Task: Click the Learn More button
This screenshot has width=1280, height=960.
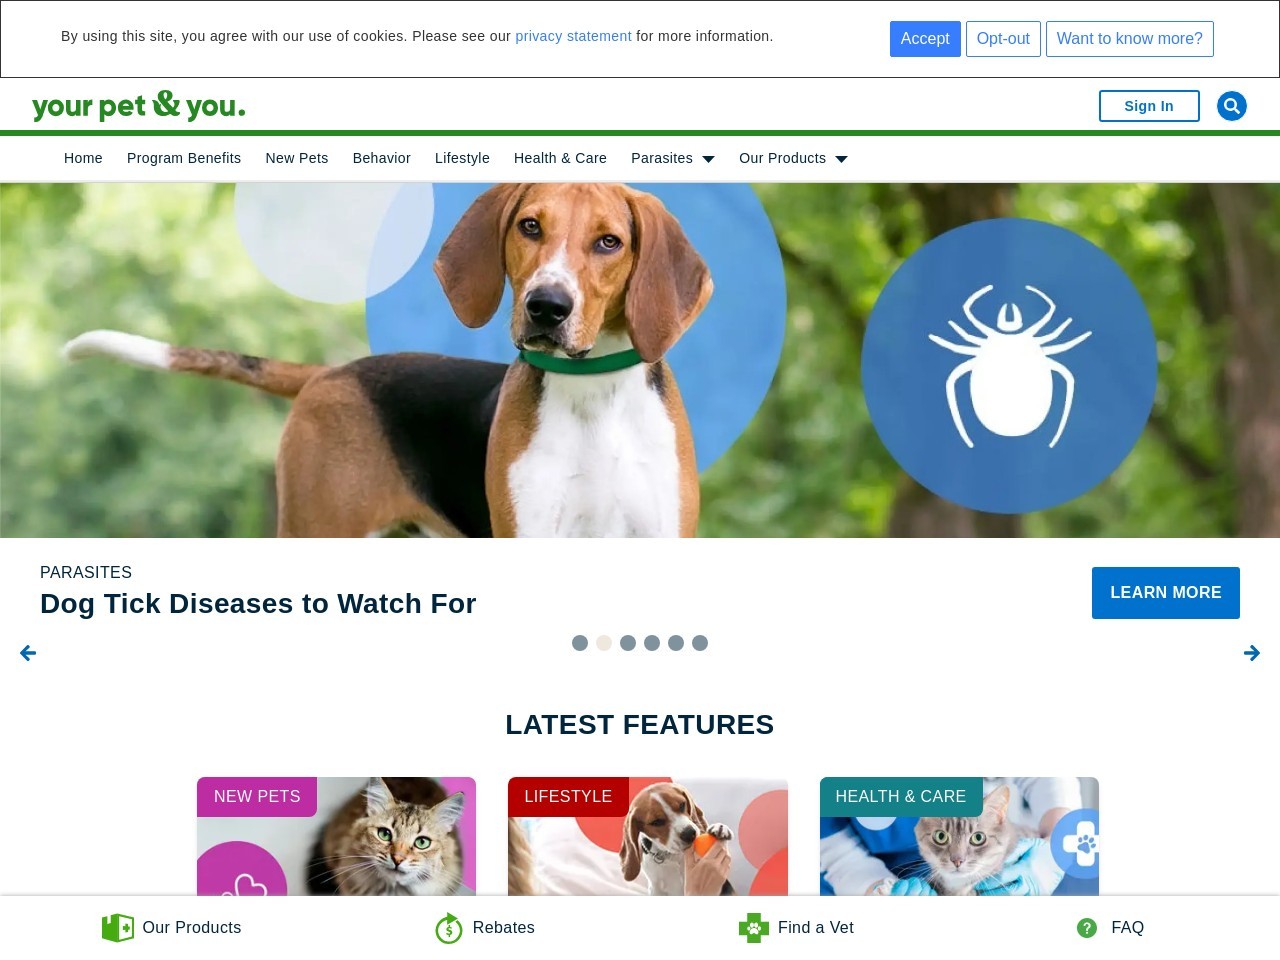Action: tap(1166, 593)
